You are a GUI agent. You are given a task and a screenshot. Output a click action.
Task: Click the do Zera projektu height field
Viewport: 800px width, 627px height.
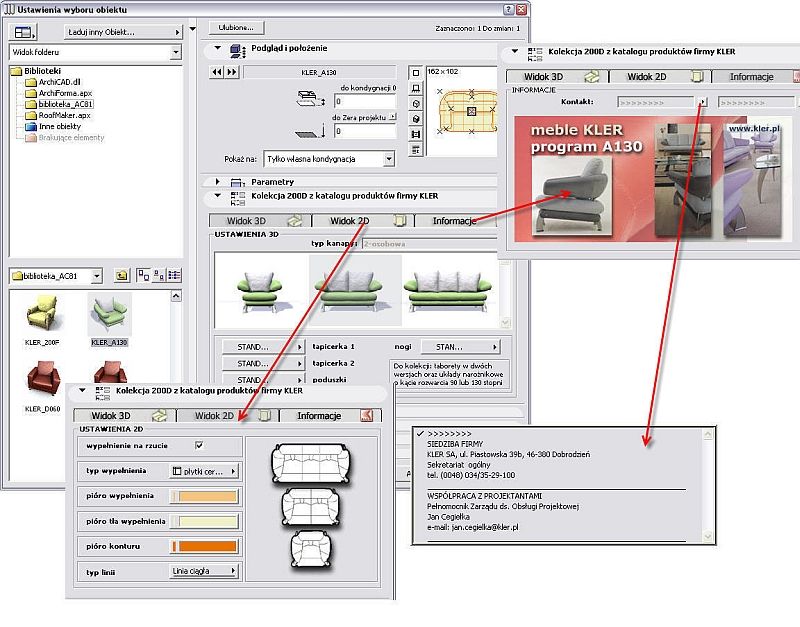tap(365, 131)
